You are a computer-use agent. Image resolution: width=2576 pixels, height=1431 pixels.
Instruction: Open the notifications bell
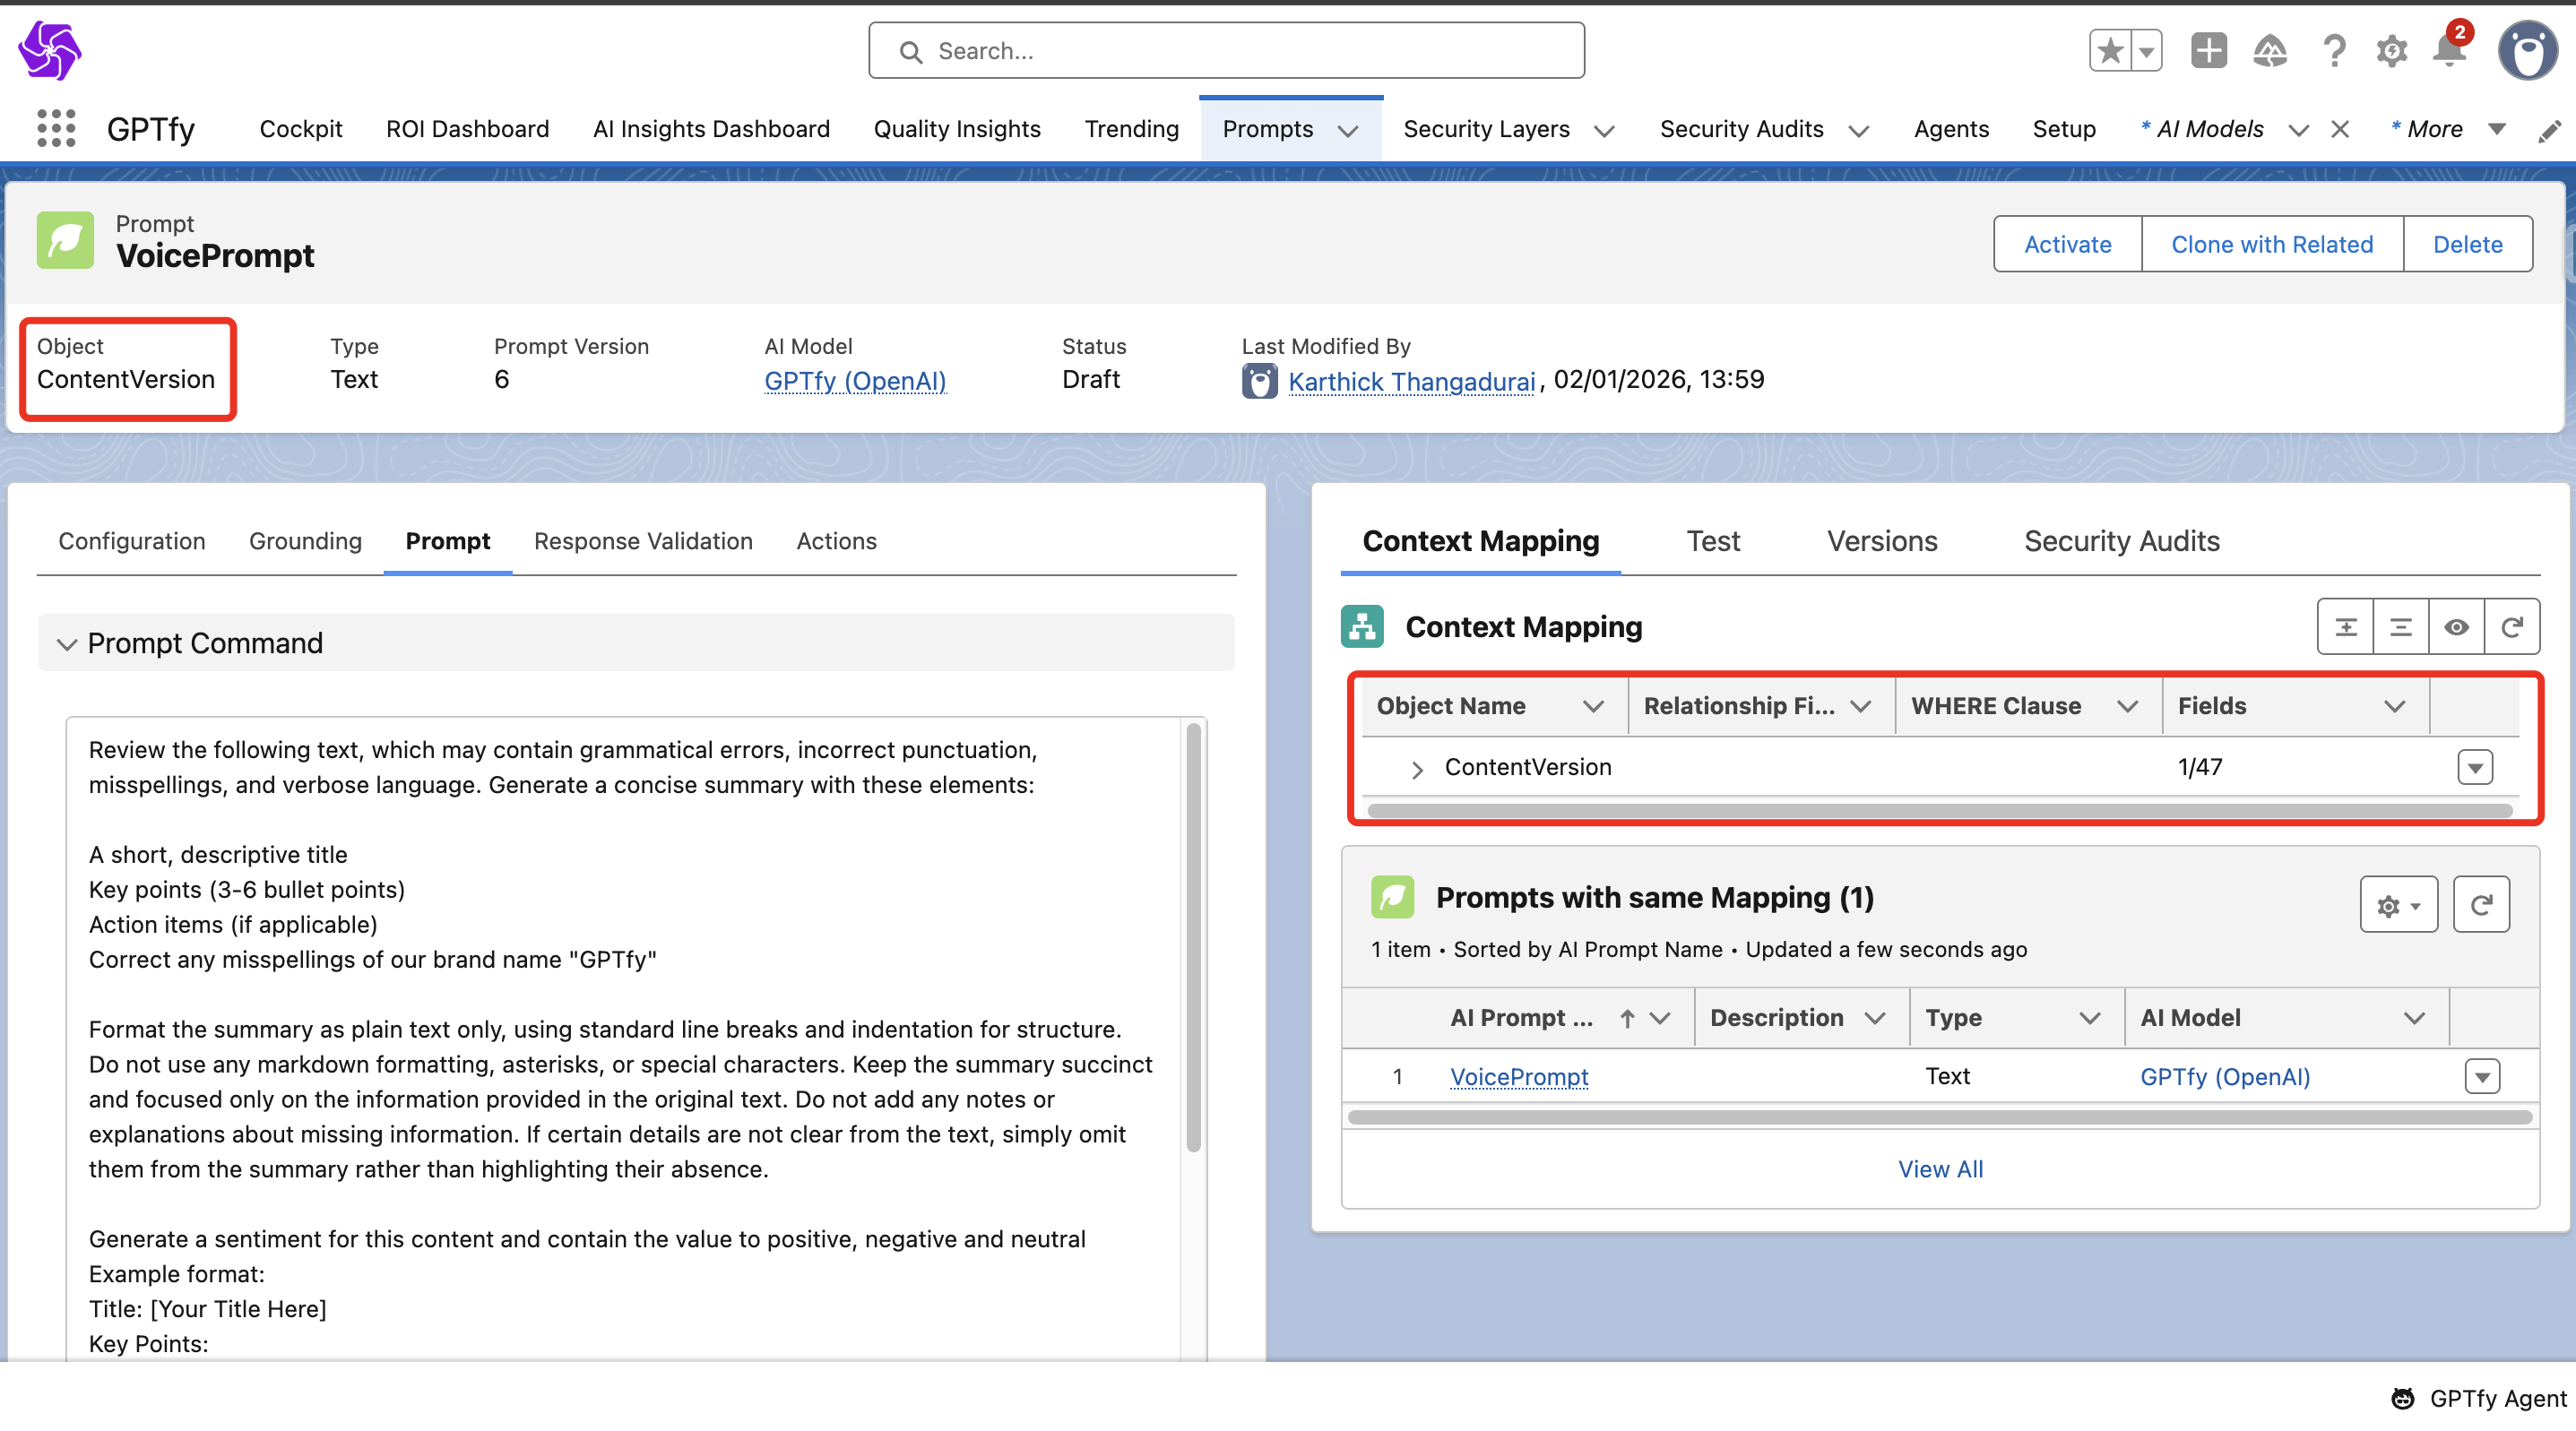(x=2449, y=50)
